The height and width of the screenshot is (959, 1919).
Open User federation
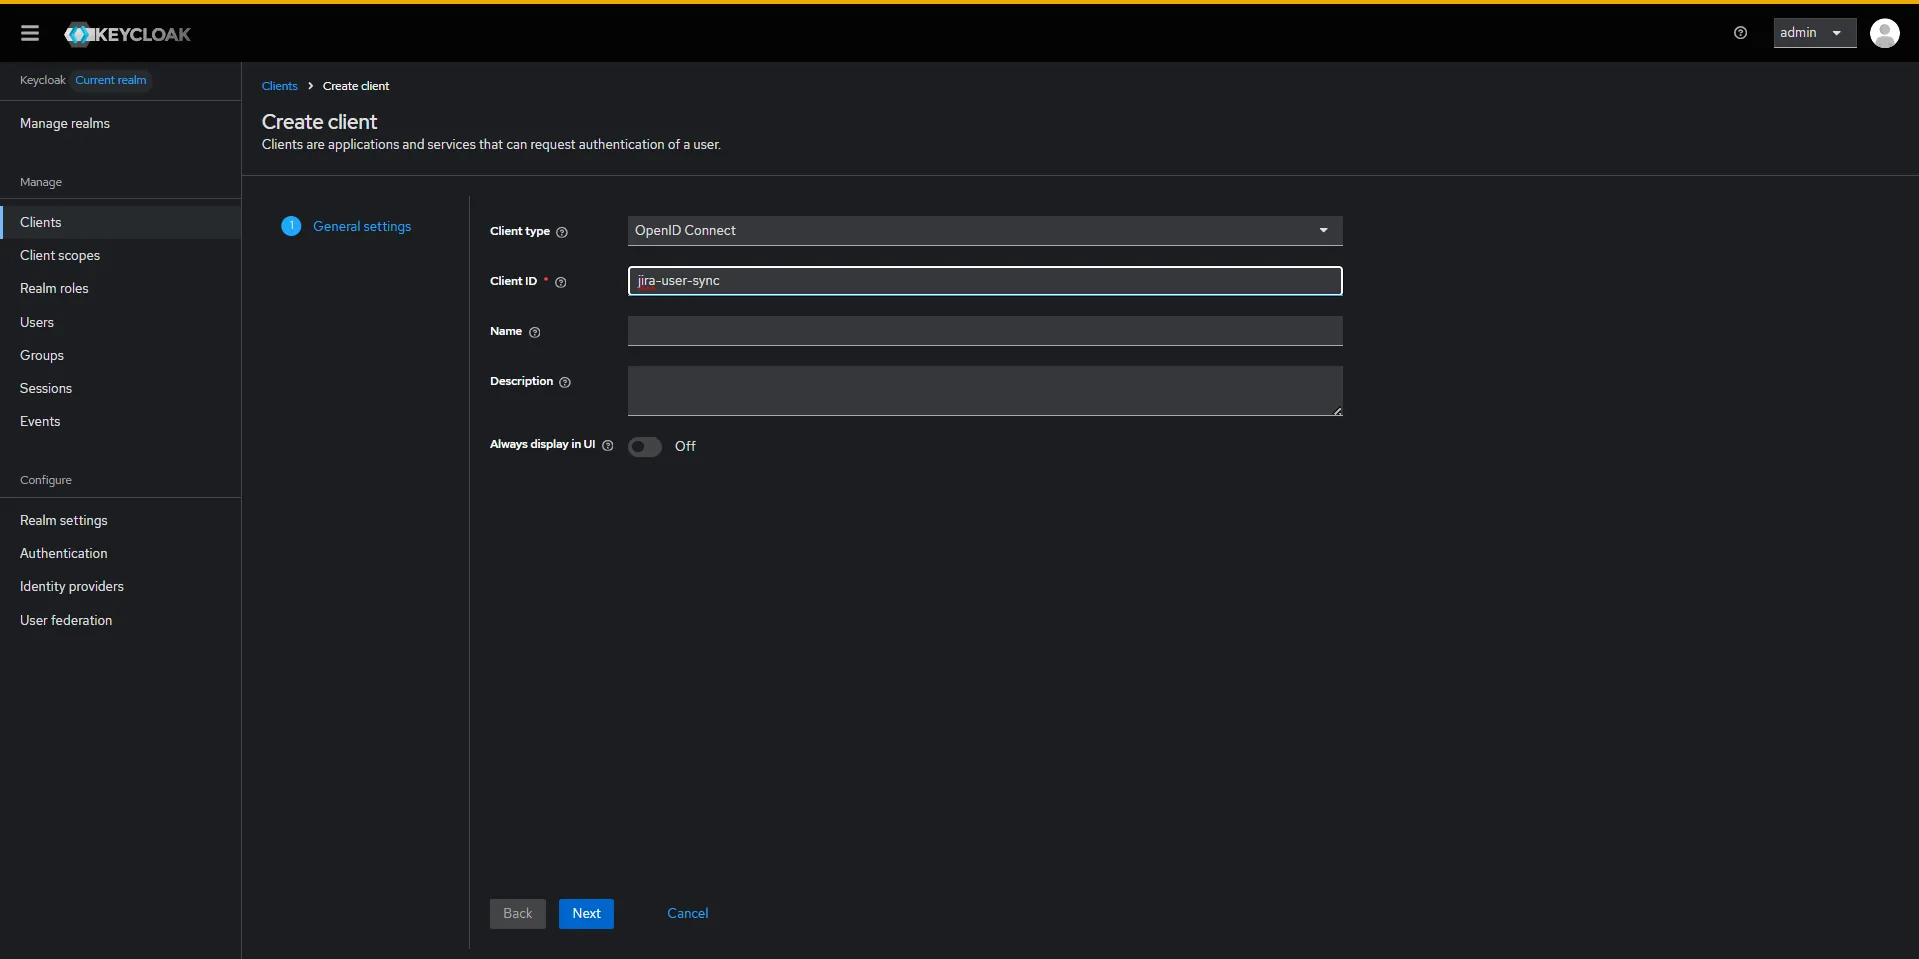pos(66,620)
